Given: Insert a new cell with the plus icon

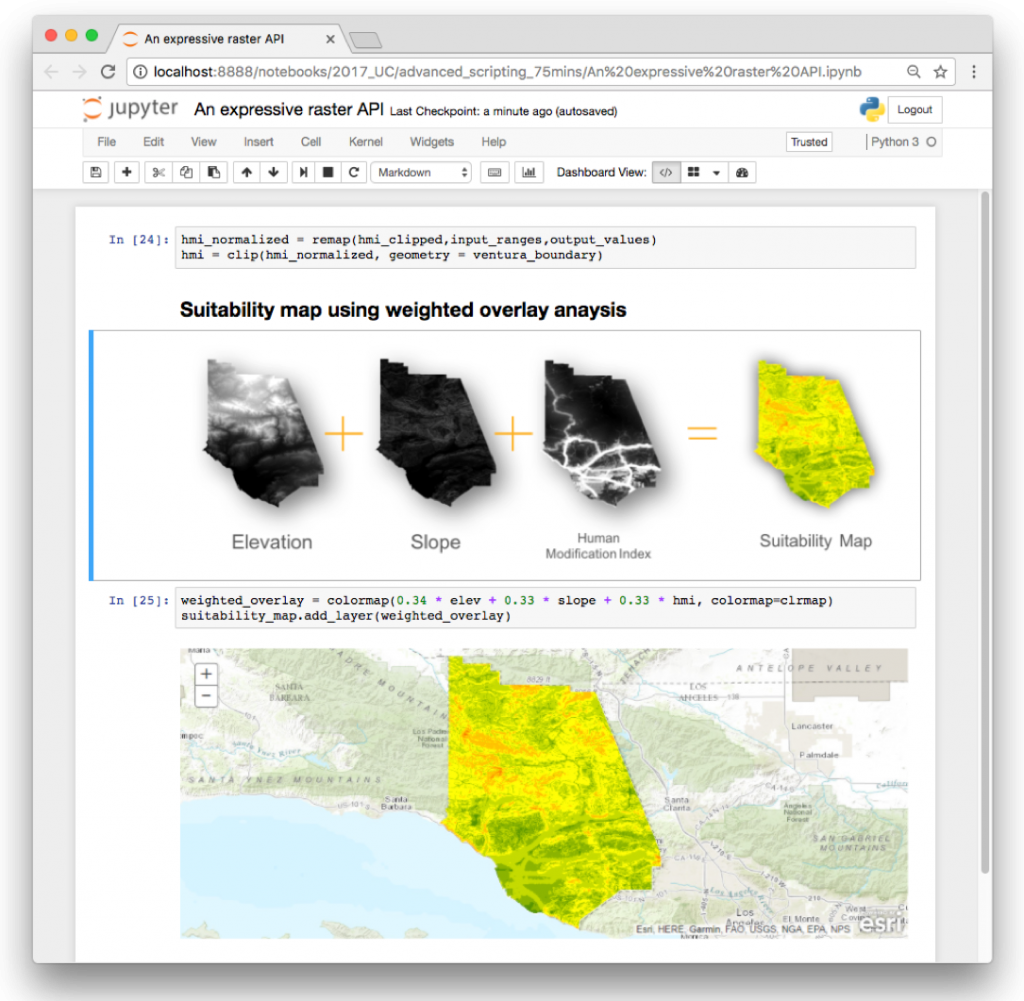Looking at the screenshot, I should 126,172.
